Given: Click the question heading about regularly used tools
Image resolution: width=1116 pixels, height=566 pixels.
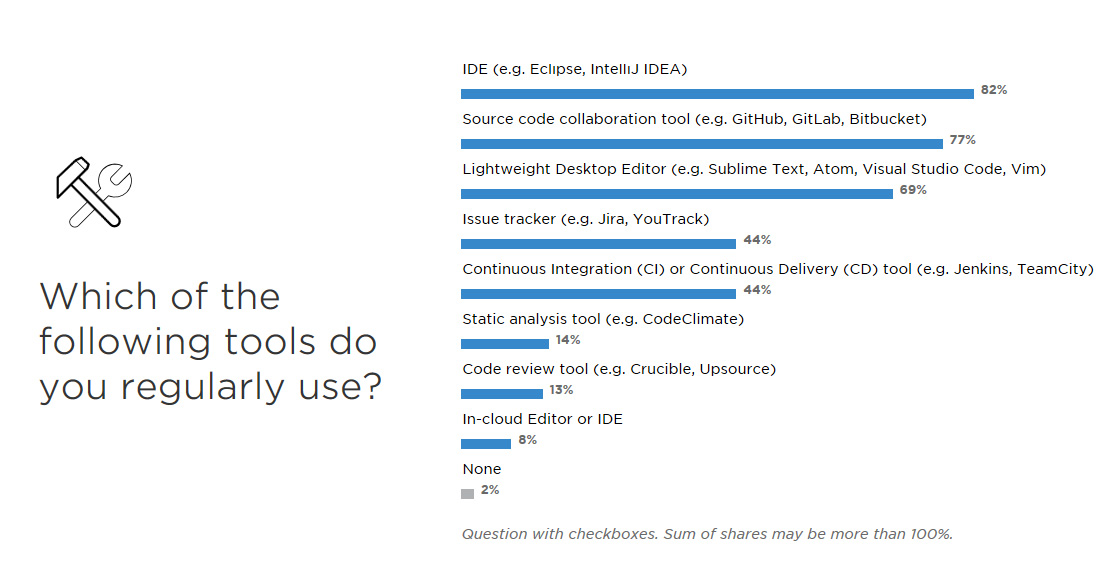Looking at the screenshot, I should [211, 342].
